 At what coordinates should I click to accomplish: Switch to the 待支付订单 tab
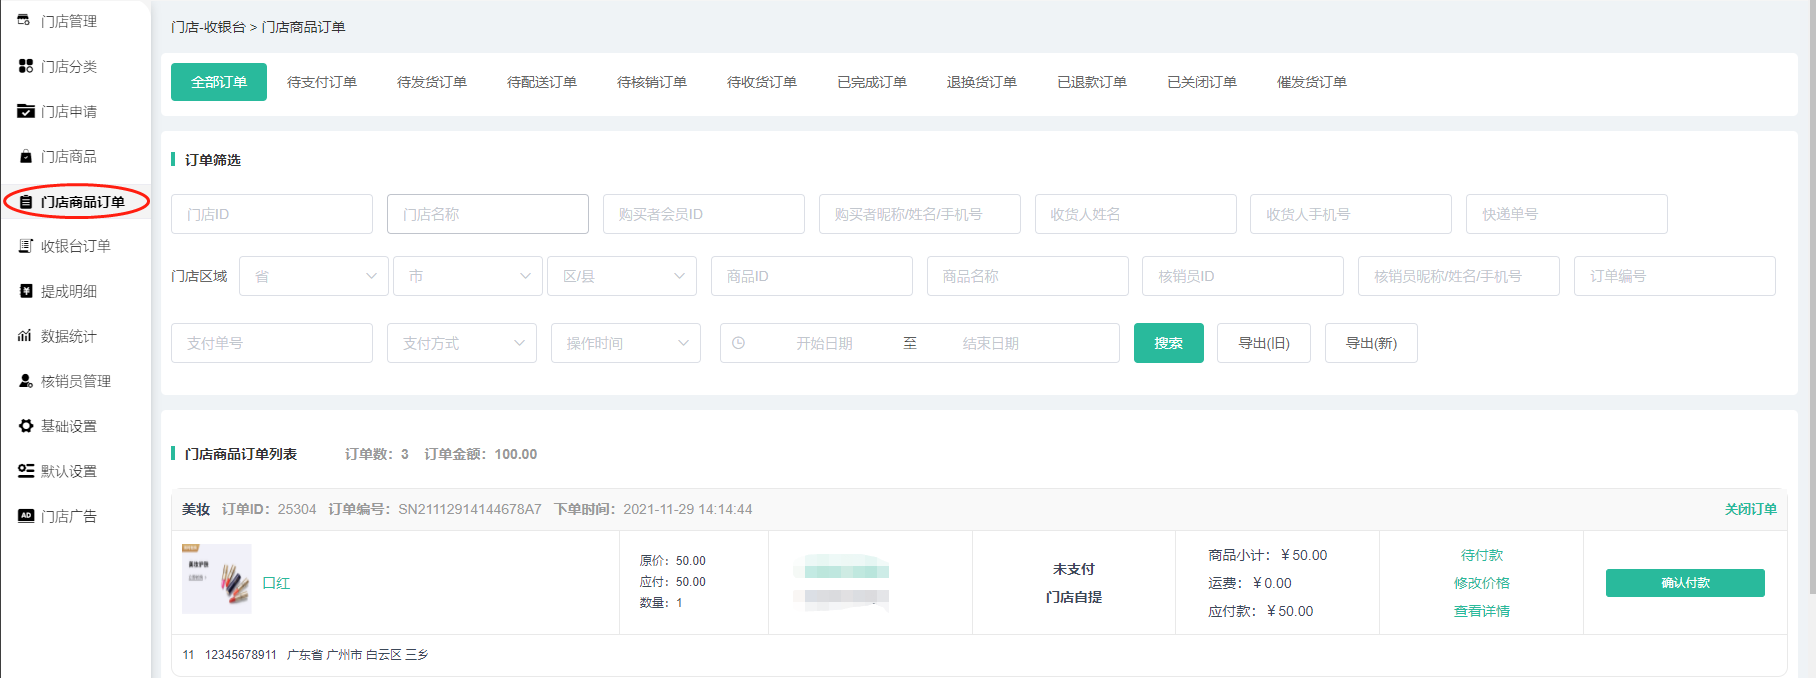click(321, 82)
